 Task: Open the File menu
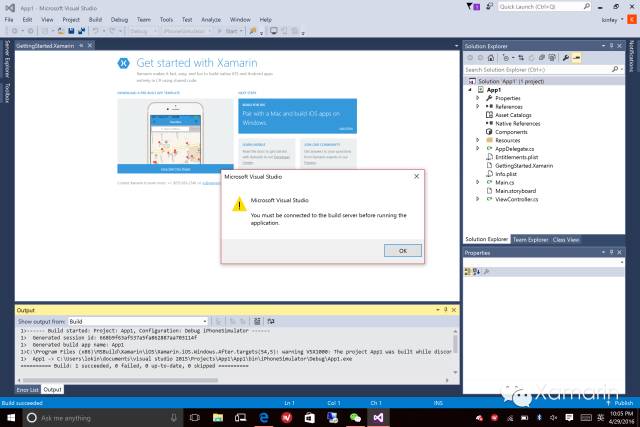pos(9,20)
